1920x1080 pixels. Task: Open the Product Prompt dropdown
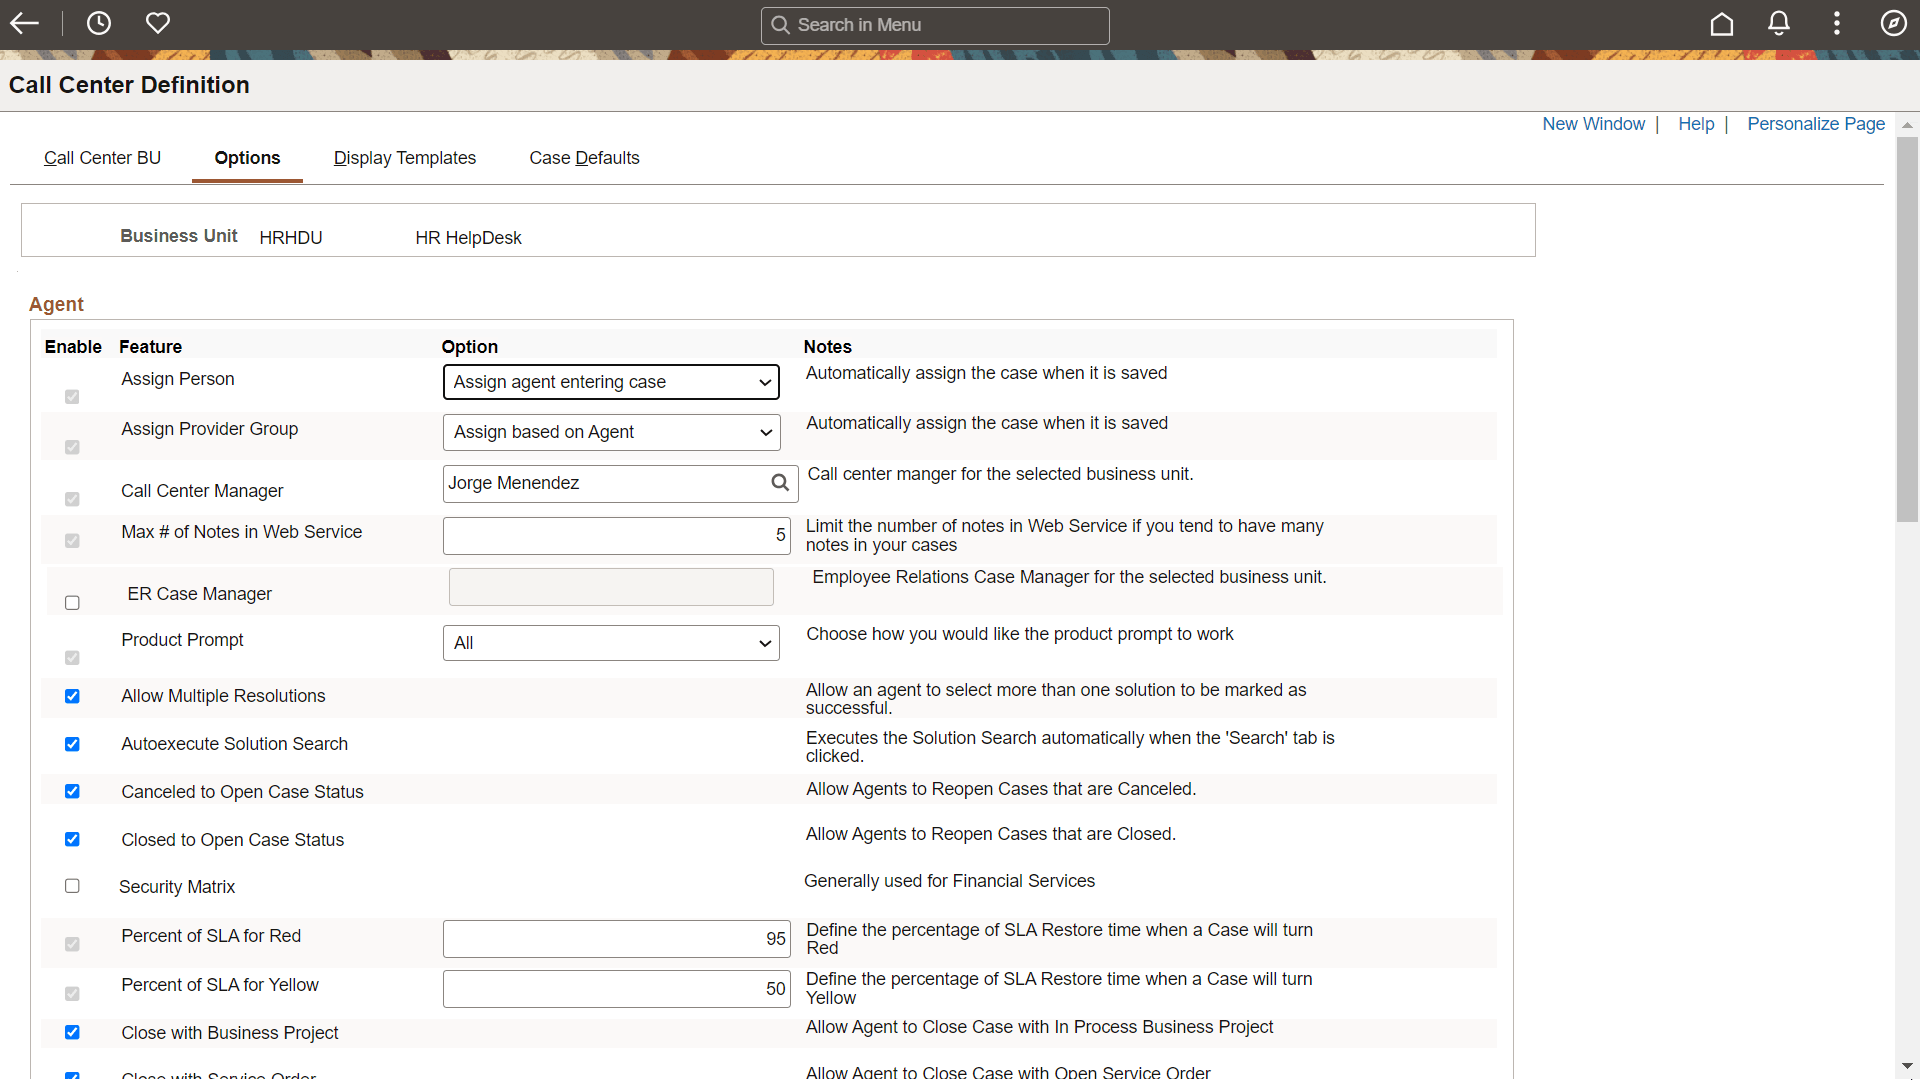[x=611, y=643]
